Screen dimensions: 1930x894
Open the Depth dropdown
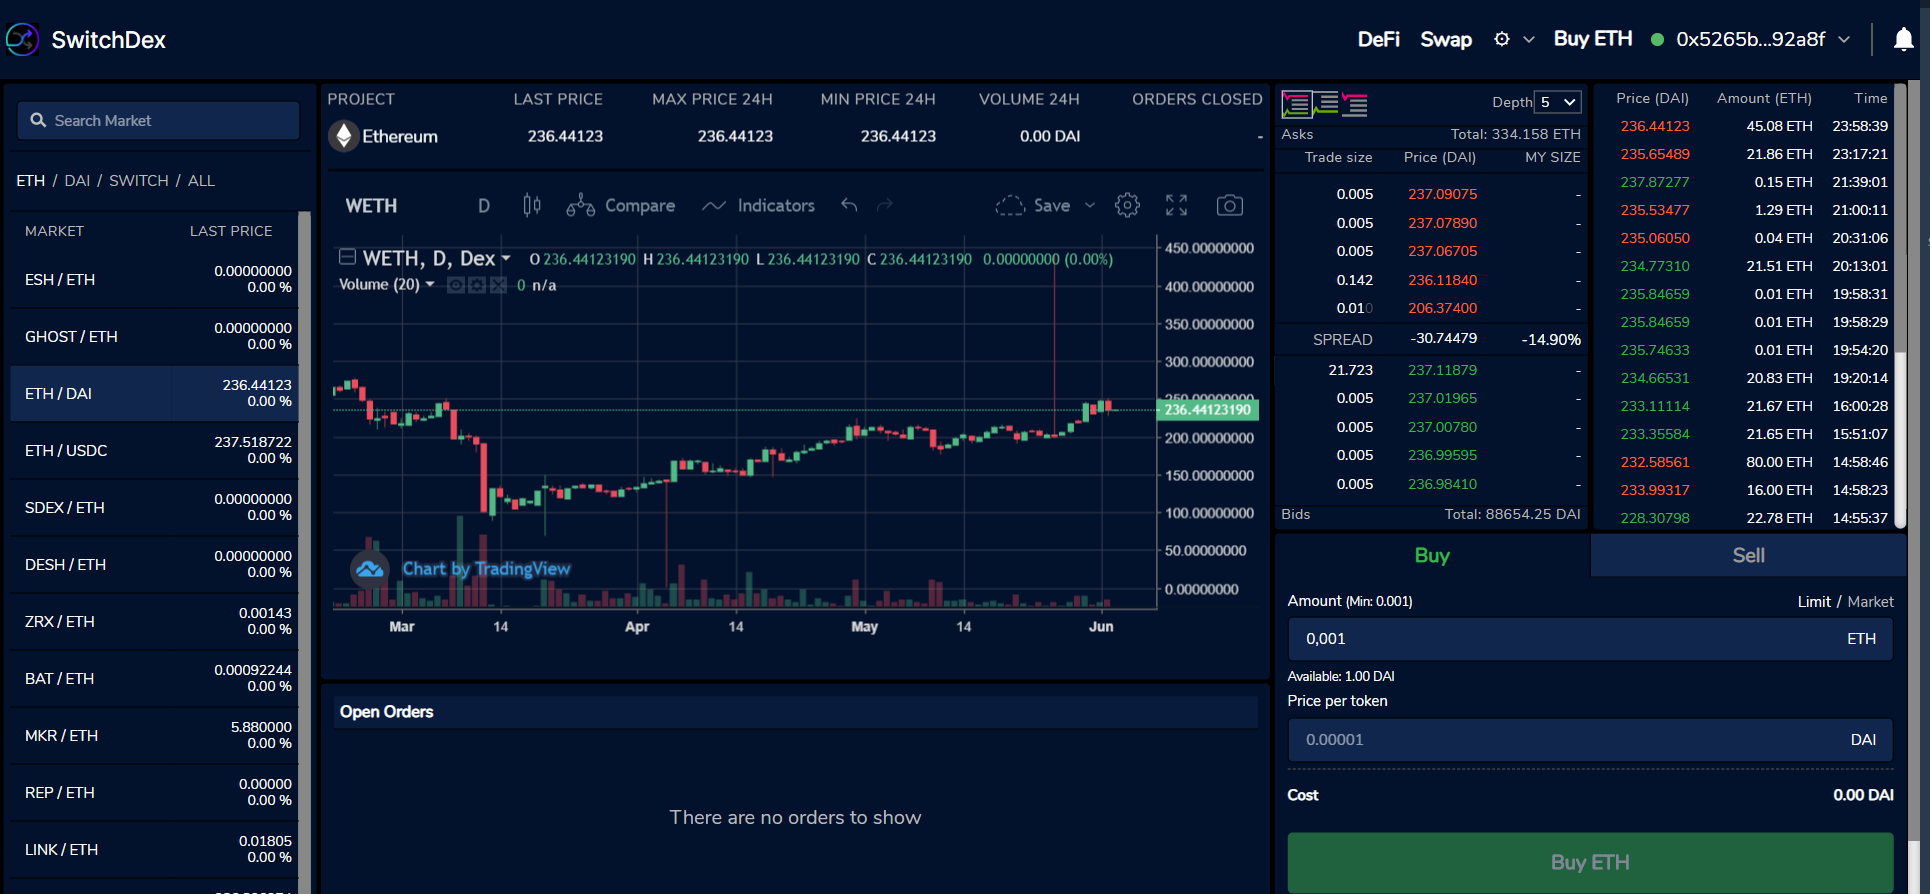pos(1558,102)
